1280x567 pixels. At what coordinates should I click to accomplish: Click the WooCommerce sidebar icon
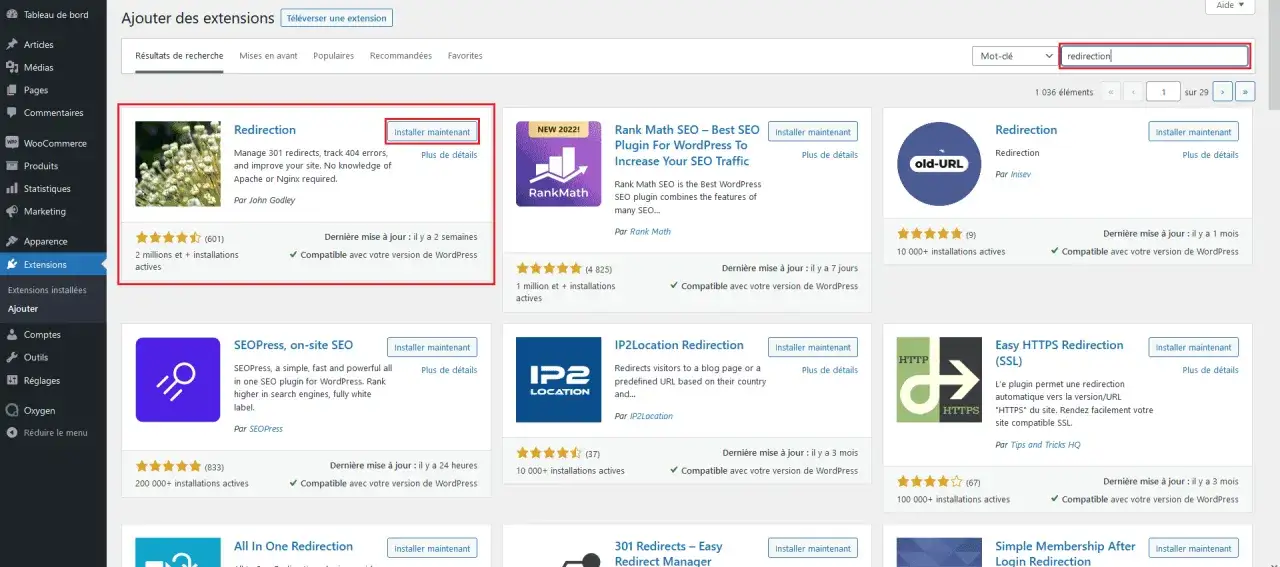pos(12,143)
